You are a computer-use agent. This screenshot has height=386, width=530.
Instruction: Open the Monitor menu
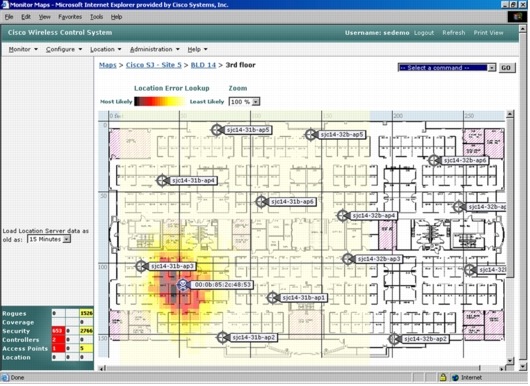23,49
